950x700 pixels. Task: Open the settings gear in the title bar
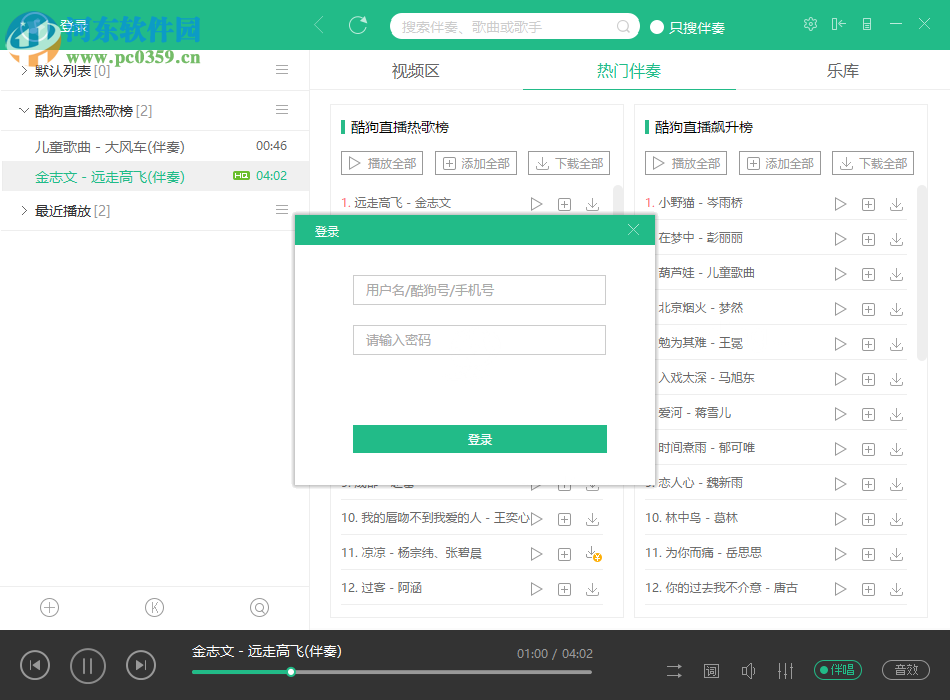810,23
